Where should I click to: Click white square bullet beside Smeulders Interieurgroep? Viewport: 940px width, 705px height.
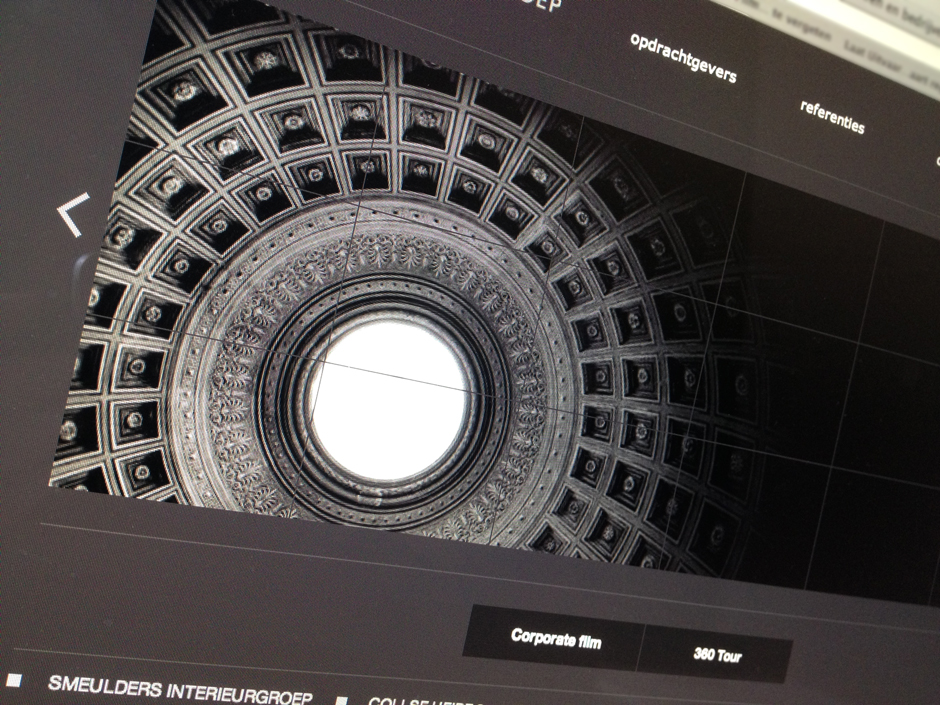[14, 681]
